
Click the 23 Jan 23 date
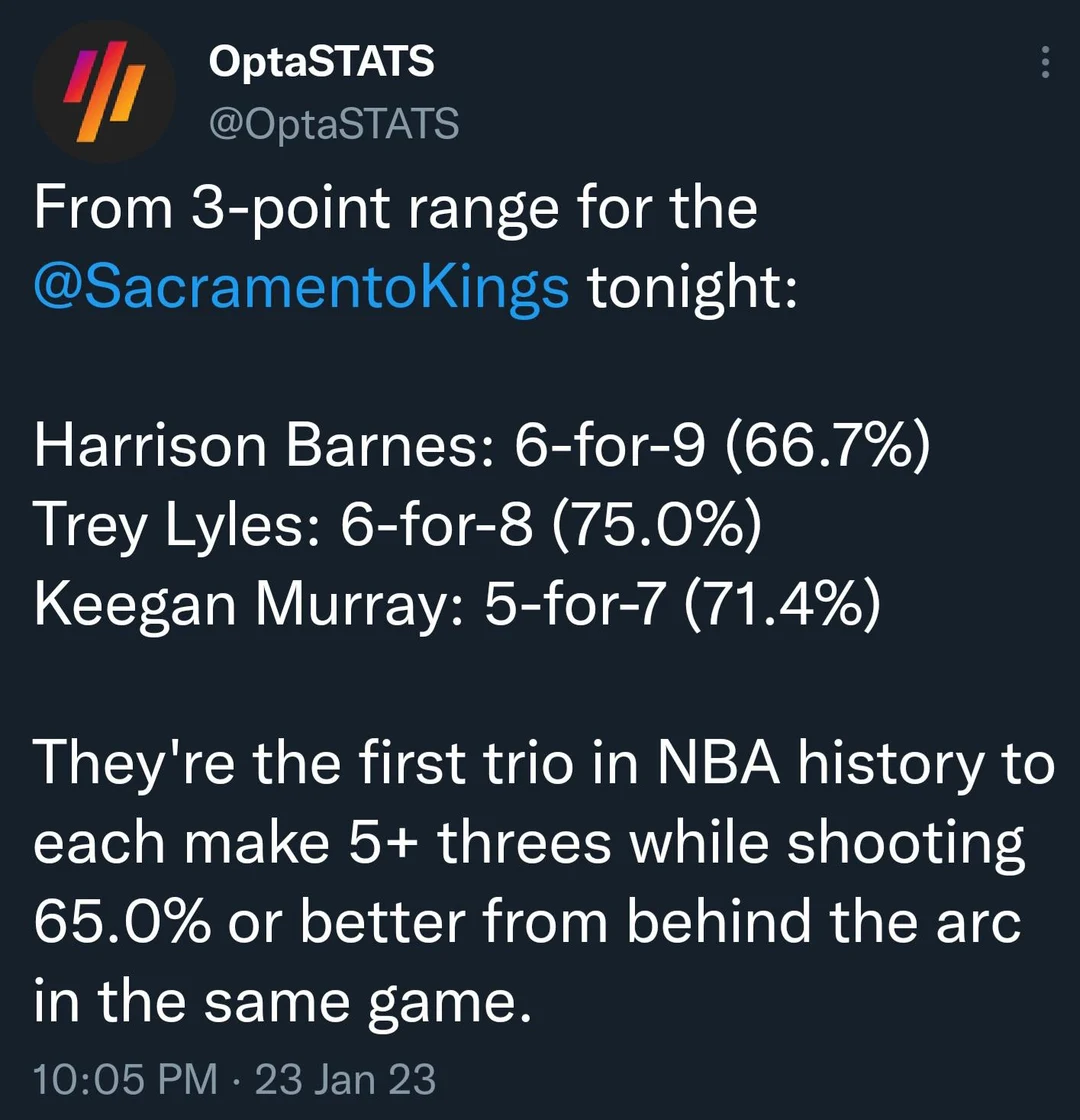[345, 1080]
